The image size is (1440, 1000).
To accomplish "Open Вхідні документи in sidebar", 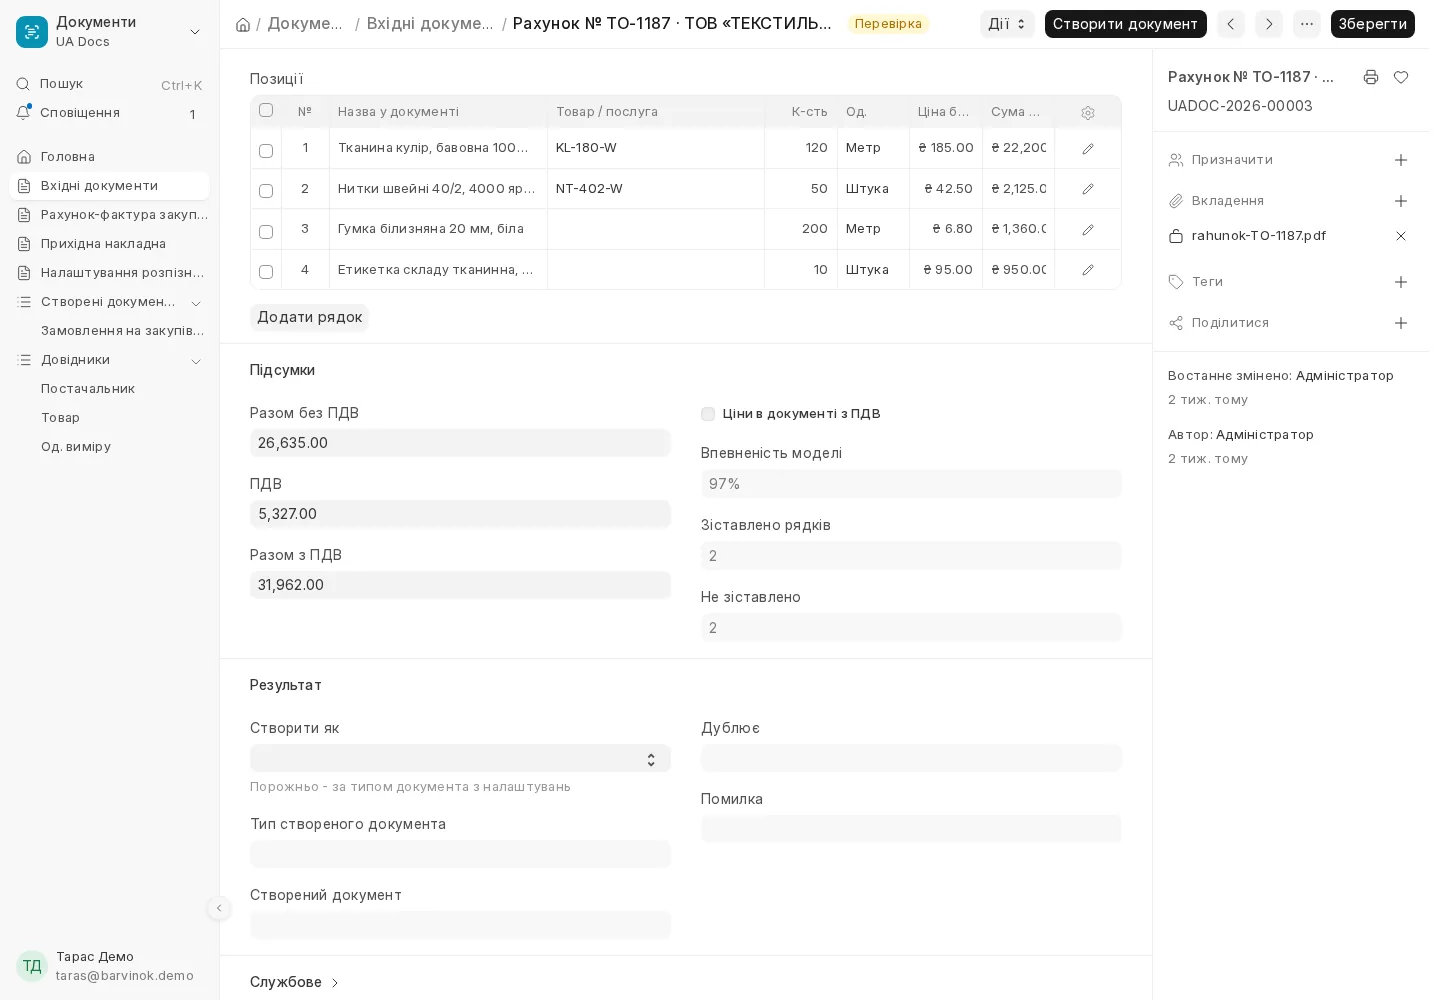I will pyautogui.click(x=109, y=186).
